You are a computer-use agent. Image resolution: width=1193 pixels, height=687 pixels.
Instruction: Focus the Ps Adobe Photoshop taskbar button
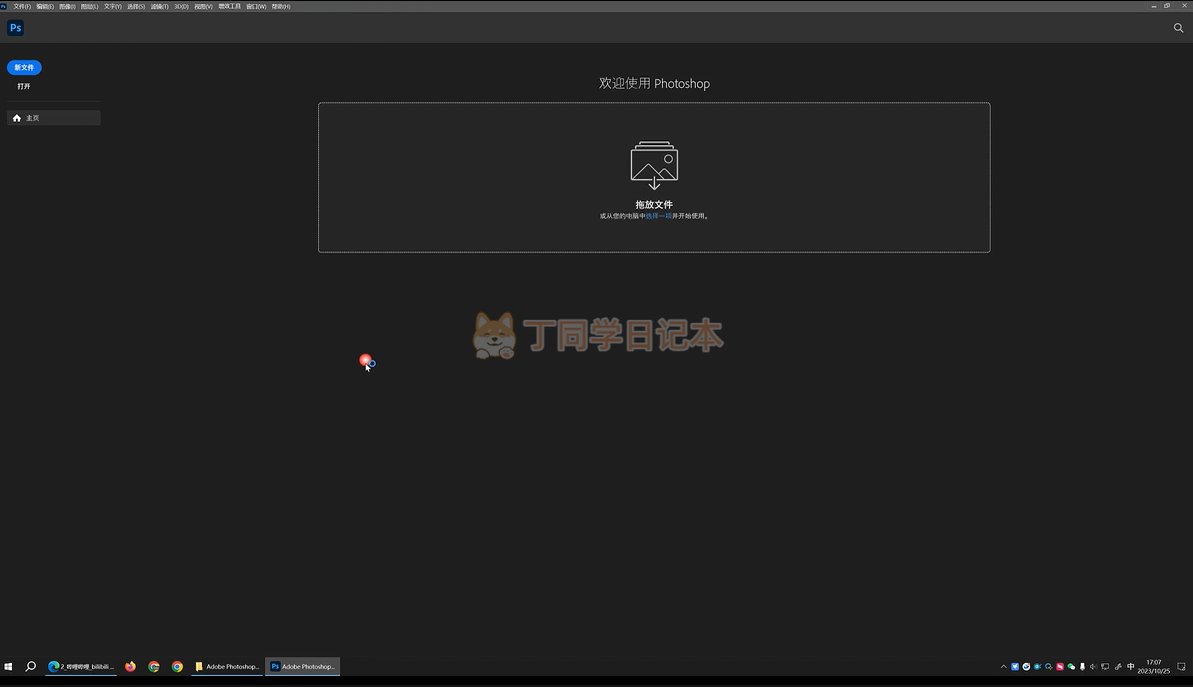pos(304,666)
